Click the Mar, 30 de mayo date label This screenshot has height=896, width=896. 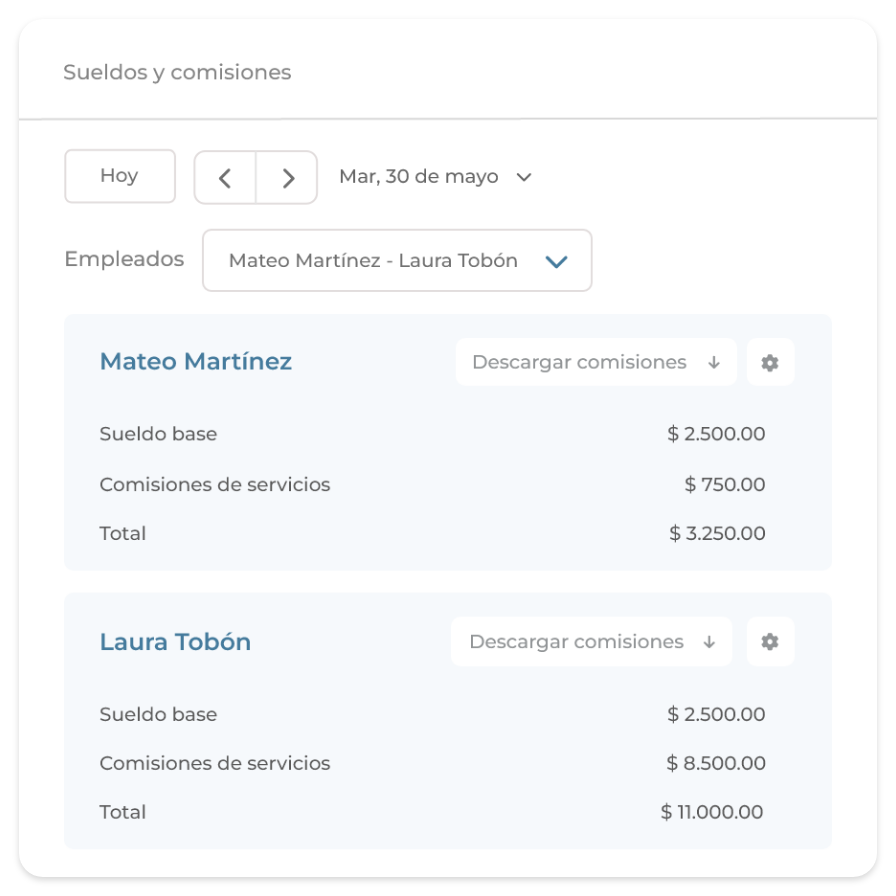coord(419,177)
